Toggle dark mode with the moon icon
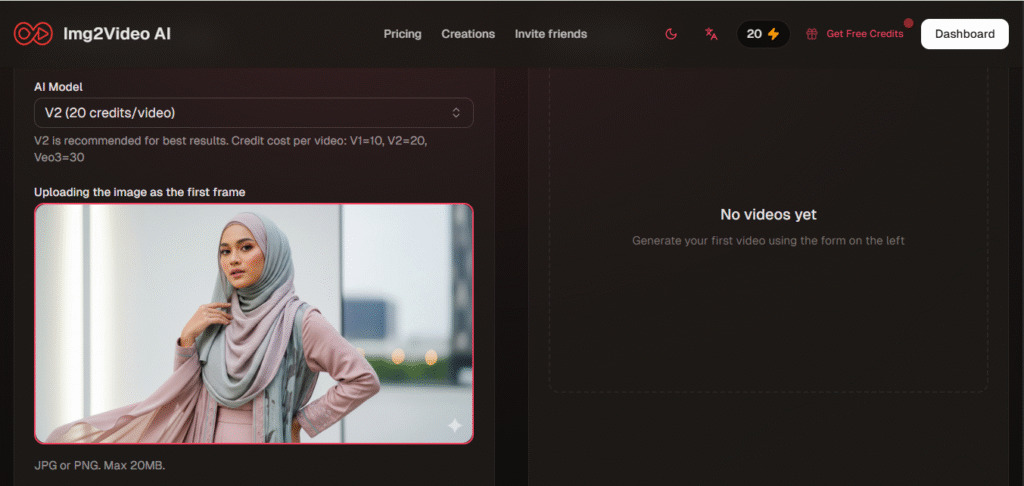This screenshot has width=1024, height=486. pos(671,34)
